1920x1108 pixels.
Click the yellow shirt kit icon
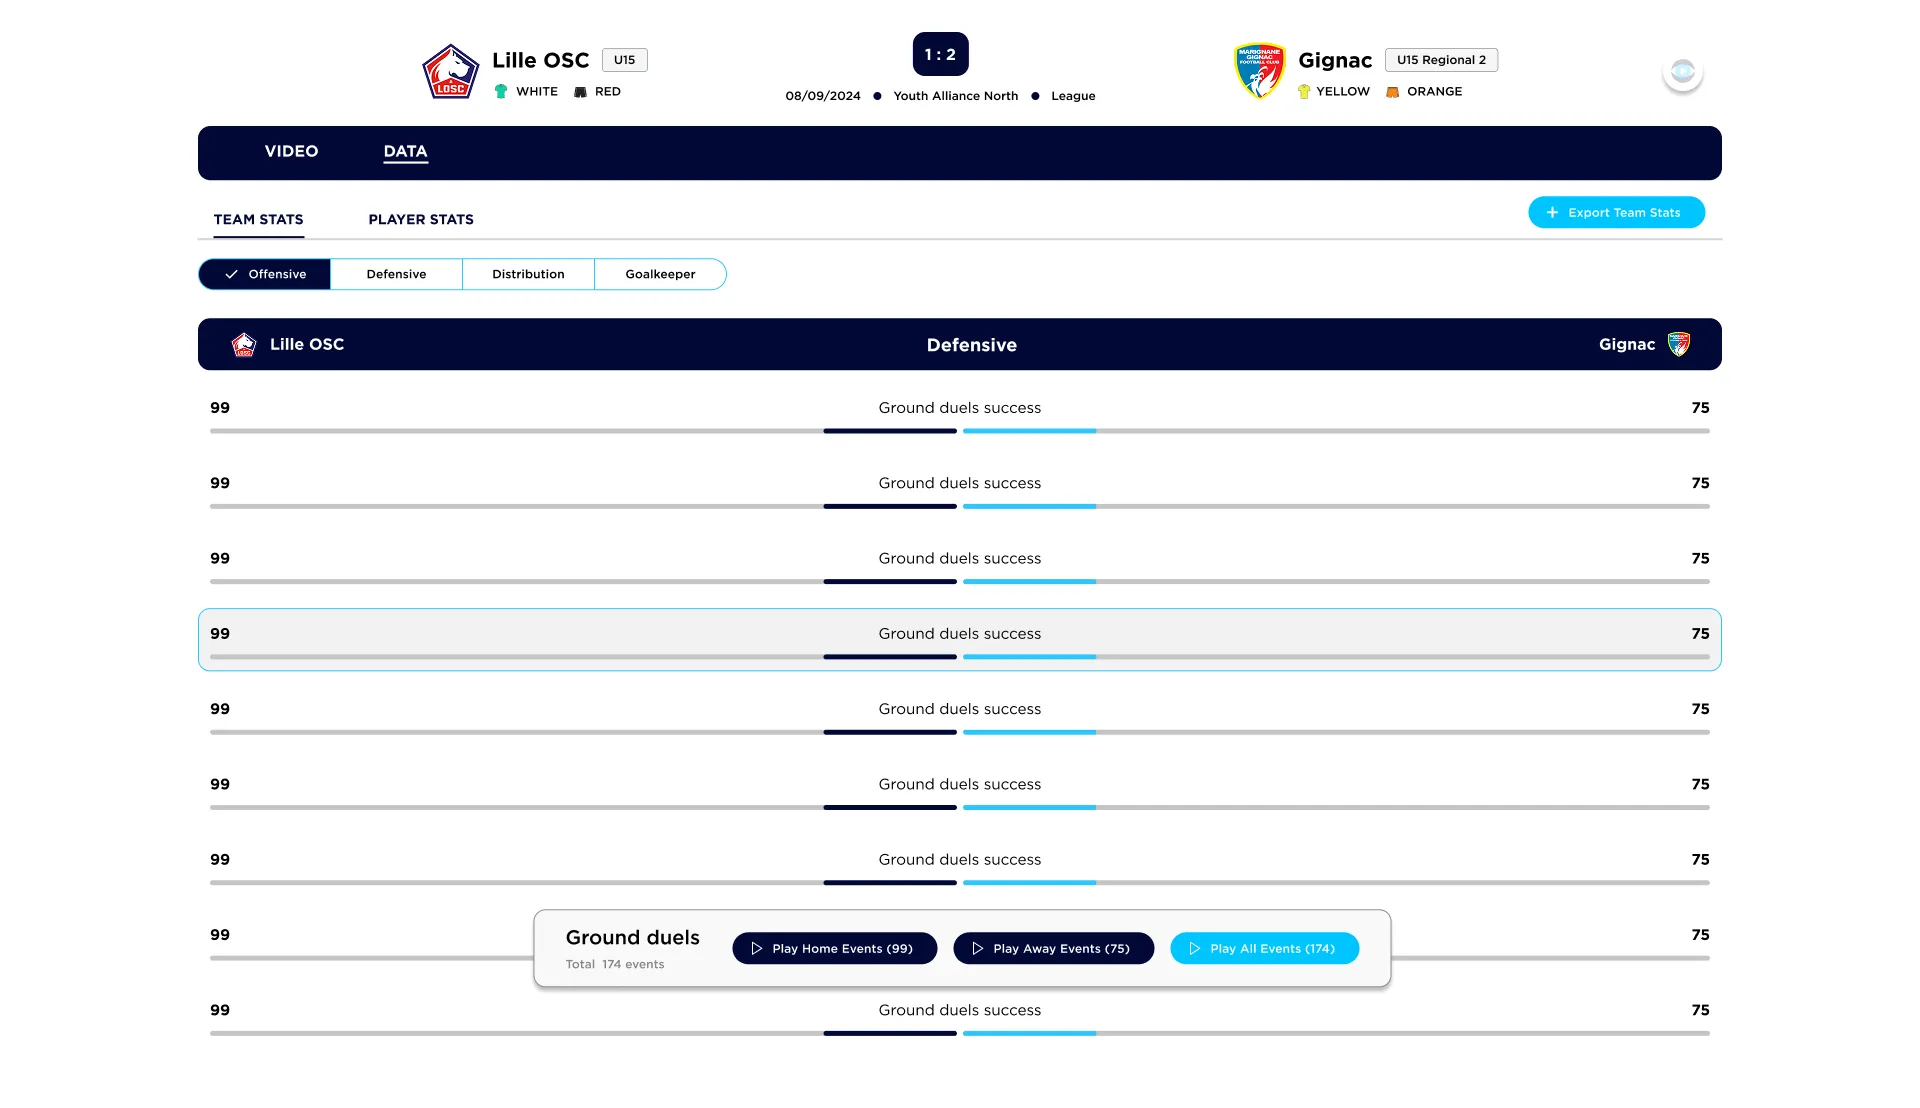pos(1304,91)
